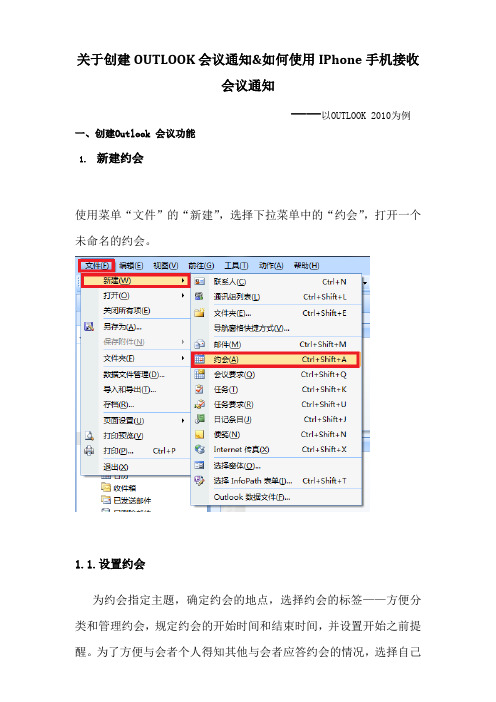The height and width of the screenshot is (702, 496).
Task: Expand the 文件夹(F) submenu arrow
Action: pos(183,358)
